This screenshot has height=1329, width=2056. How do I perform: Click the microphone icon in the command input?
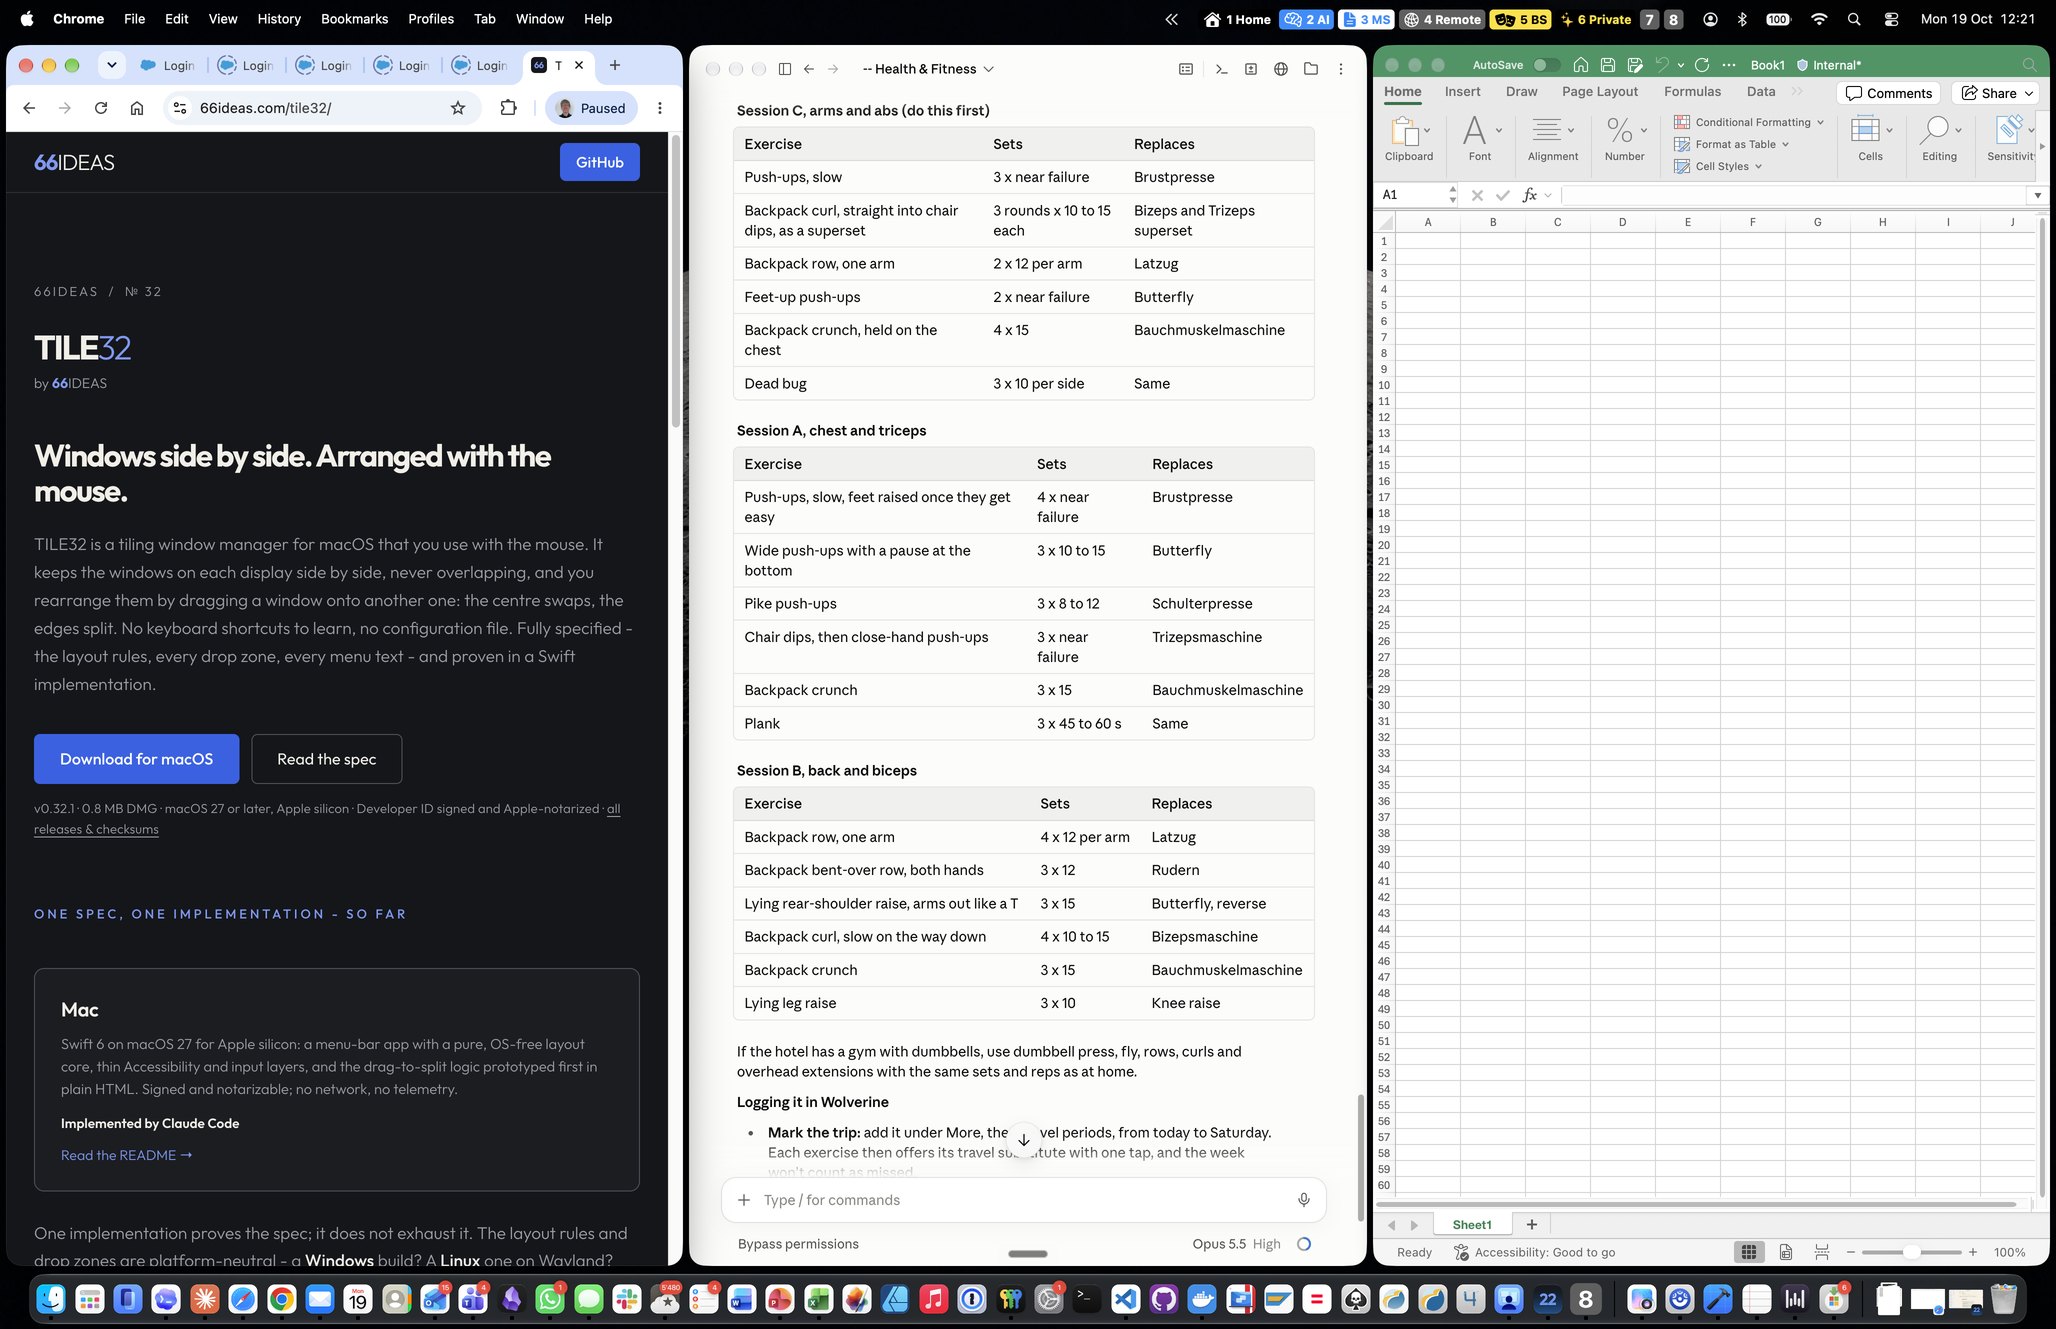[1304, 1200]
